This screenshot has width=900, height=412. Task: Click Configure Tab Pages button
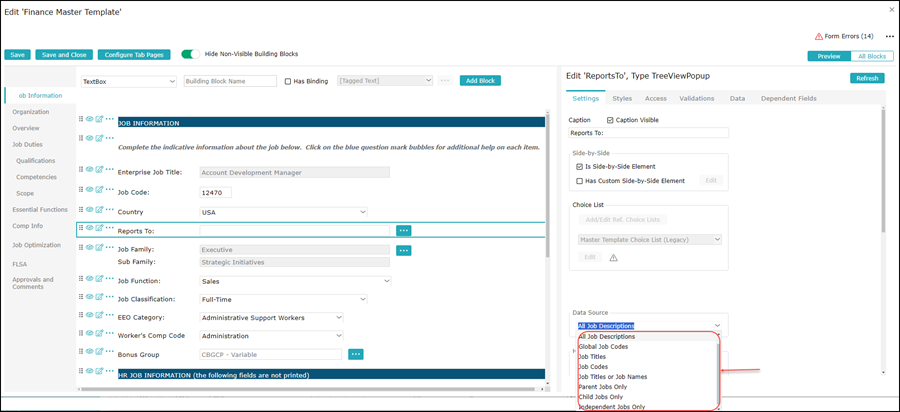pyautogui.click(x=134, y=55)
